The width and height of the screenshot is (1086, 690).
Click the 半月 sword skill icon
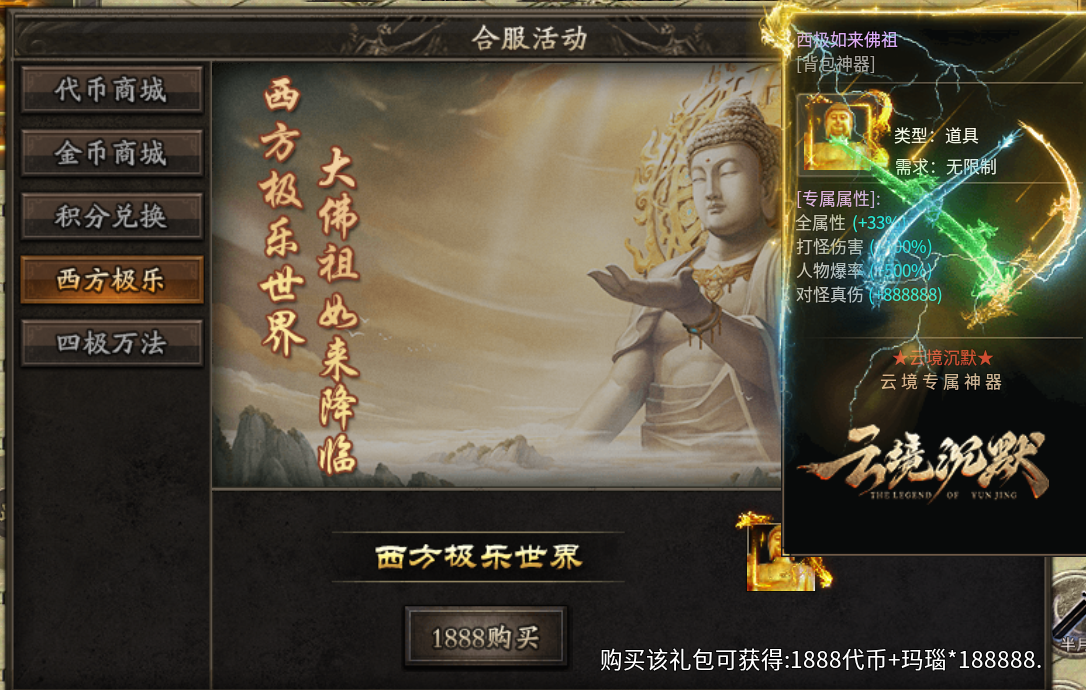pos(1070,619)
